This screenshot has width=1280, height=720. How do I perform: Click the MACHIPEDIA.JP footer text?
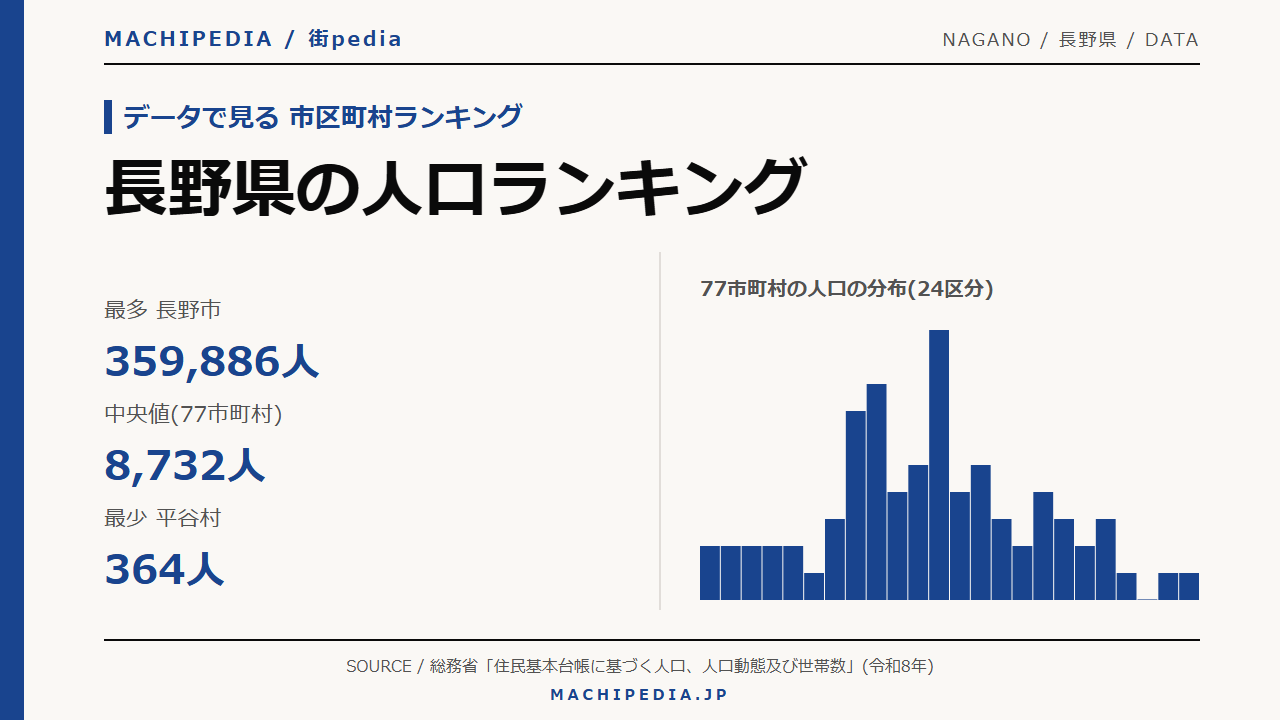(x=640, y=694)
